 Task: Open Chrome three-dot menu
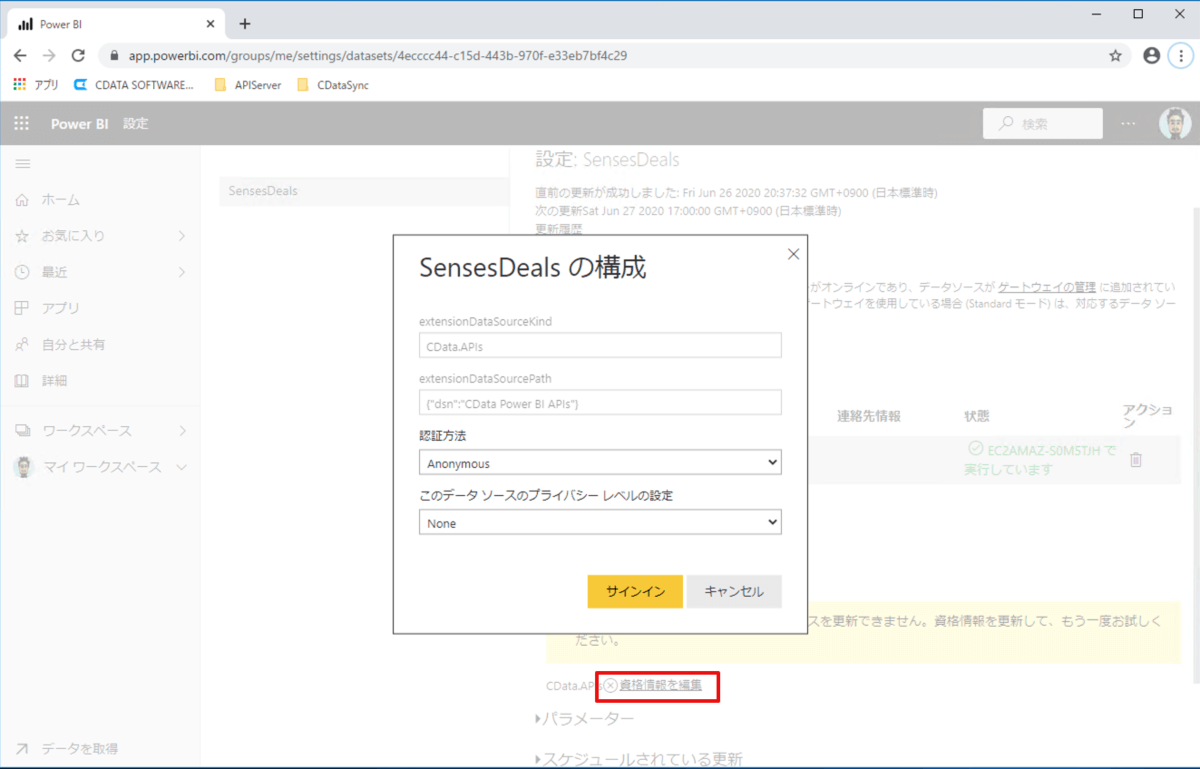click(x=1180, y=56)
